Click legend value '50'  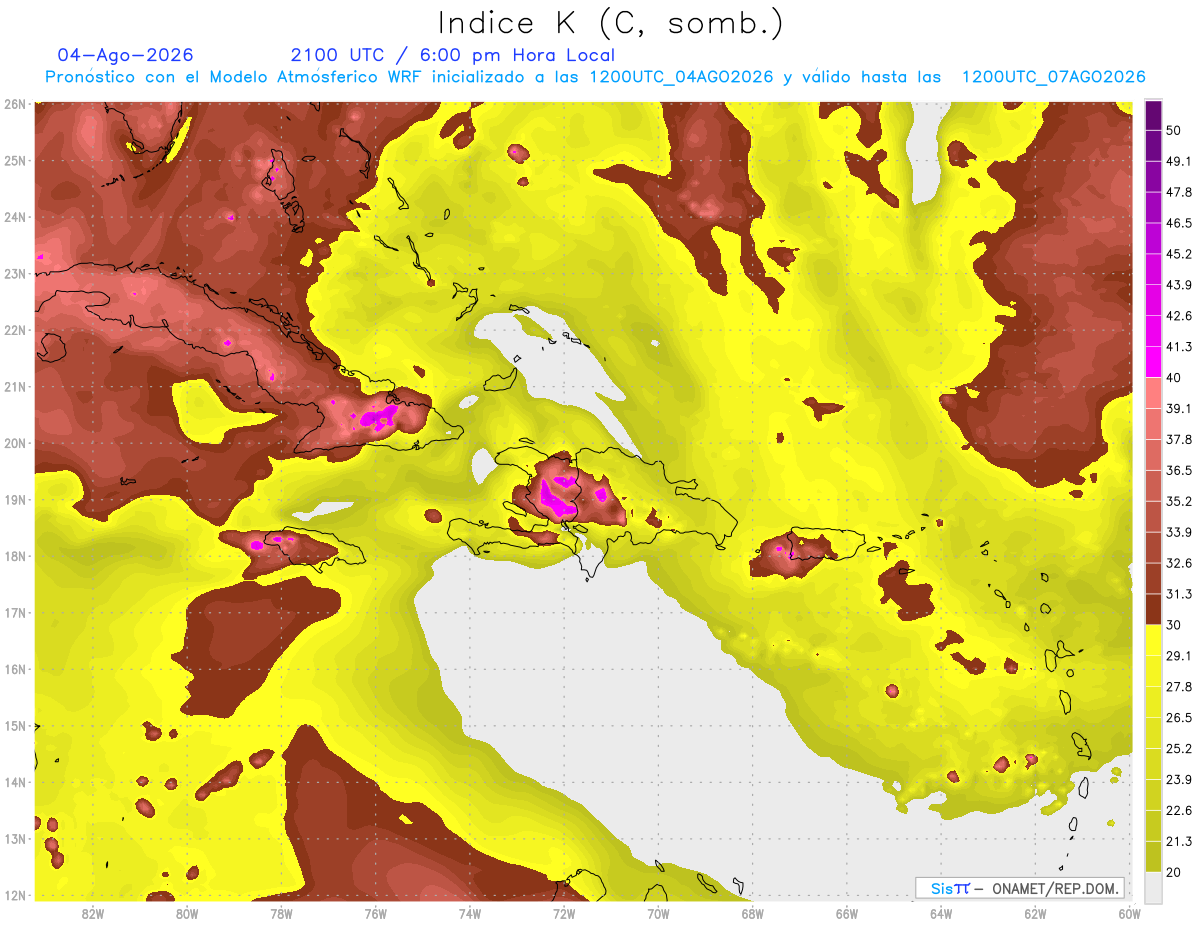[1174, 132]
